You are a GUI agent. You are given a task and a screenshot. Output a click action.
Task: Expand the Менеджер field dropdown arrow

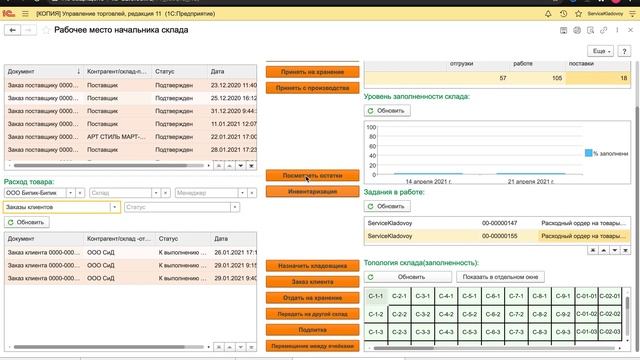pyautogui.click(x=242, y=193)
